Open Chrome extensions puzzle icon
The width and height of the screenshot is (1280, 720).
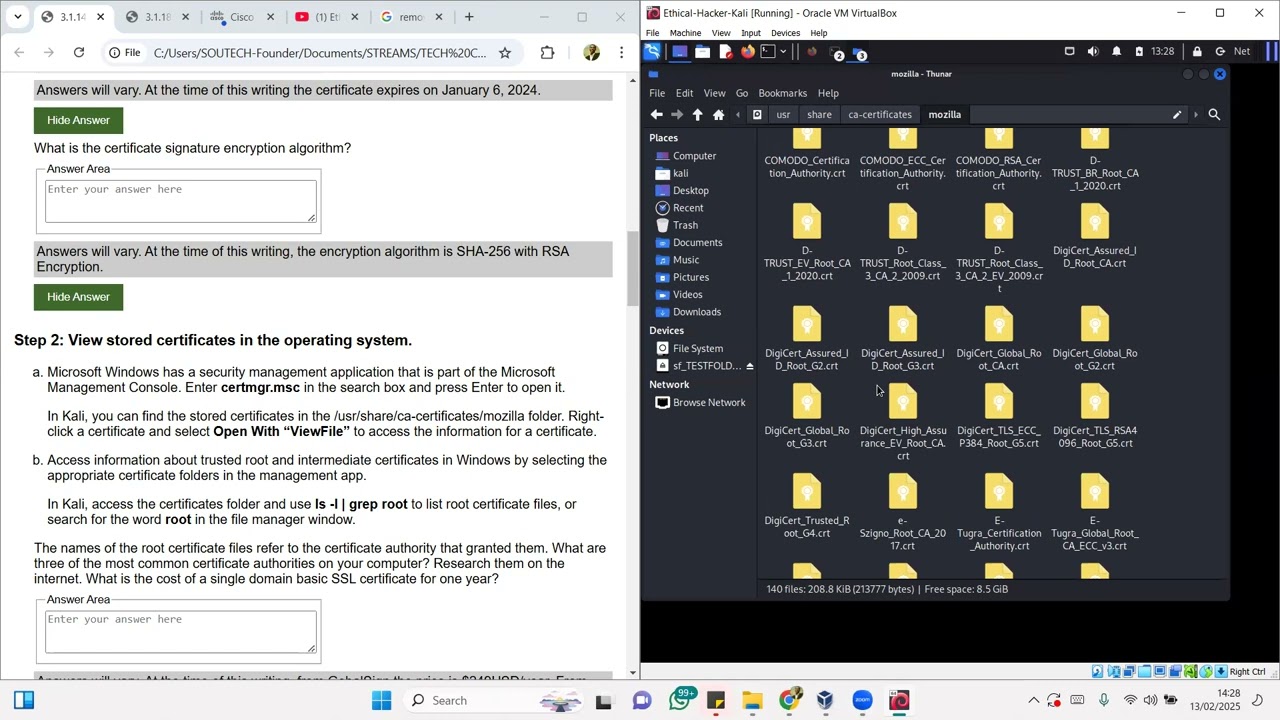click(547, 53)
